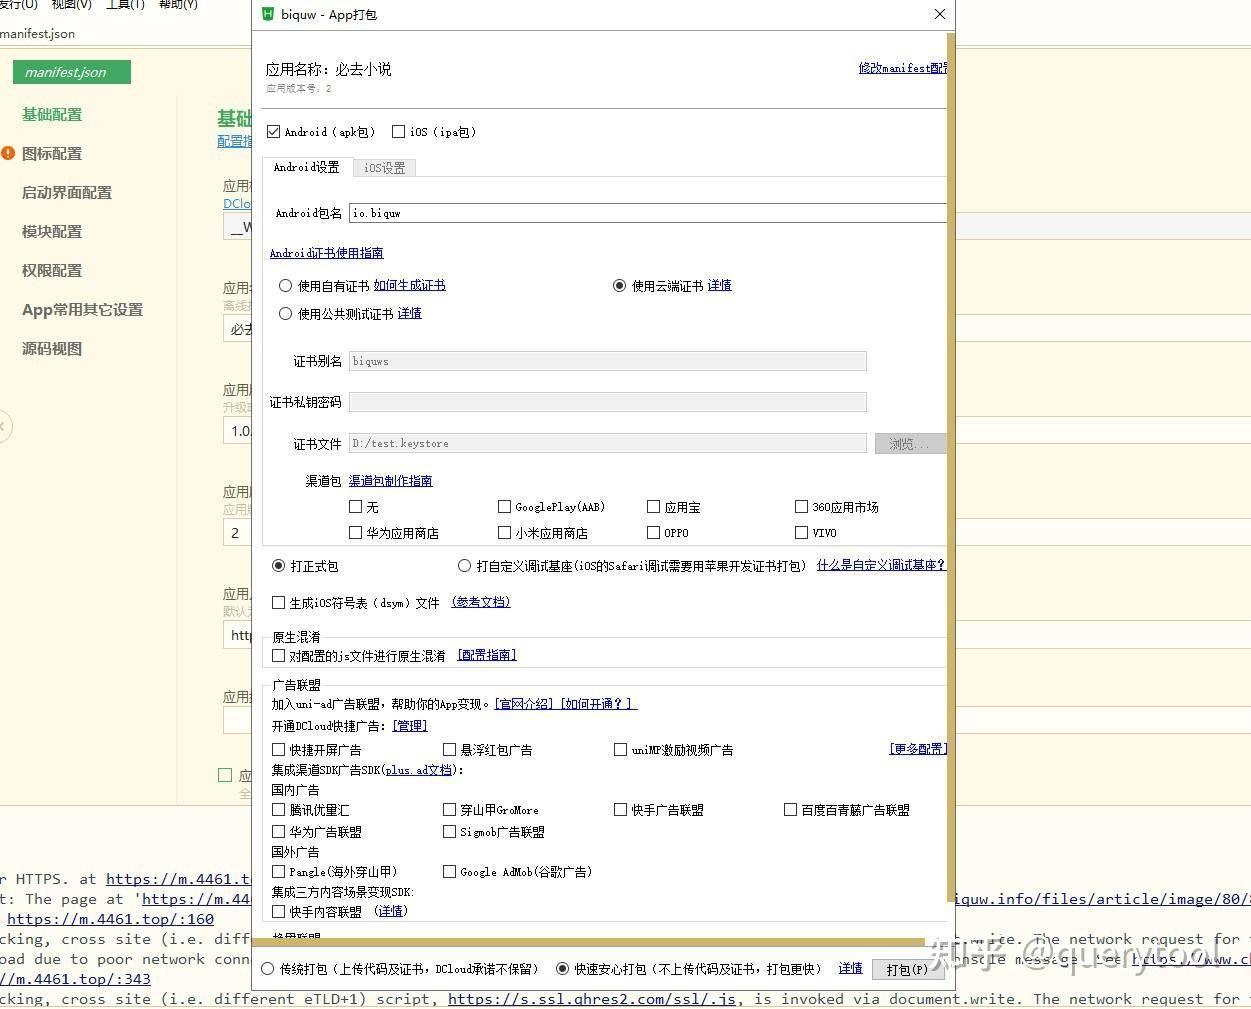
Task: Select 使用云端证书 radio button
Action: click(620, 286)
